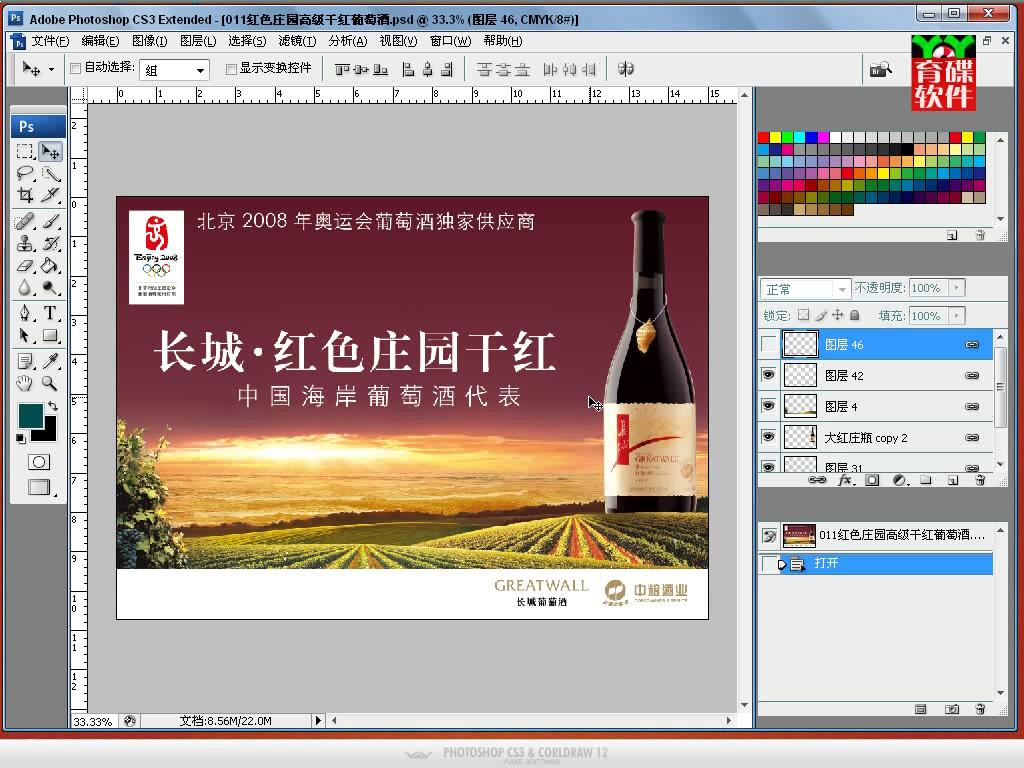
Task: Create new adjustment layer
Action: [900, 480]
